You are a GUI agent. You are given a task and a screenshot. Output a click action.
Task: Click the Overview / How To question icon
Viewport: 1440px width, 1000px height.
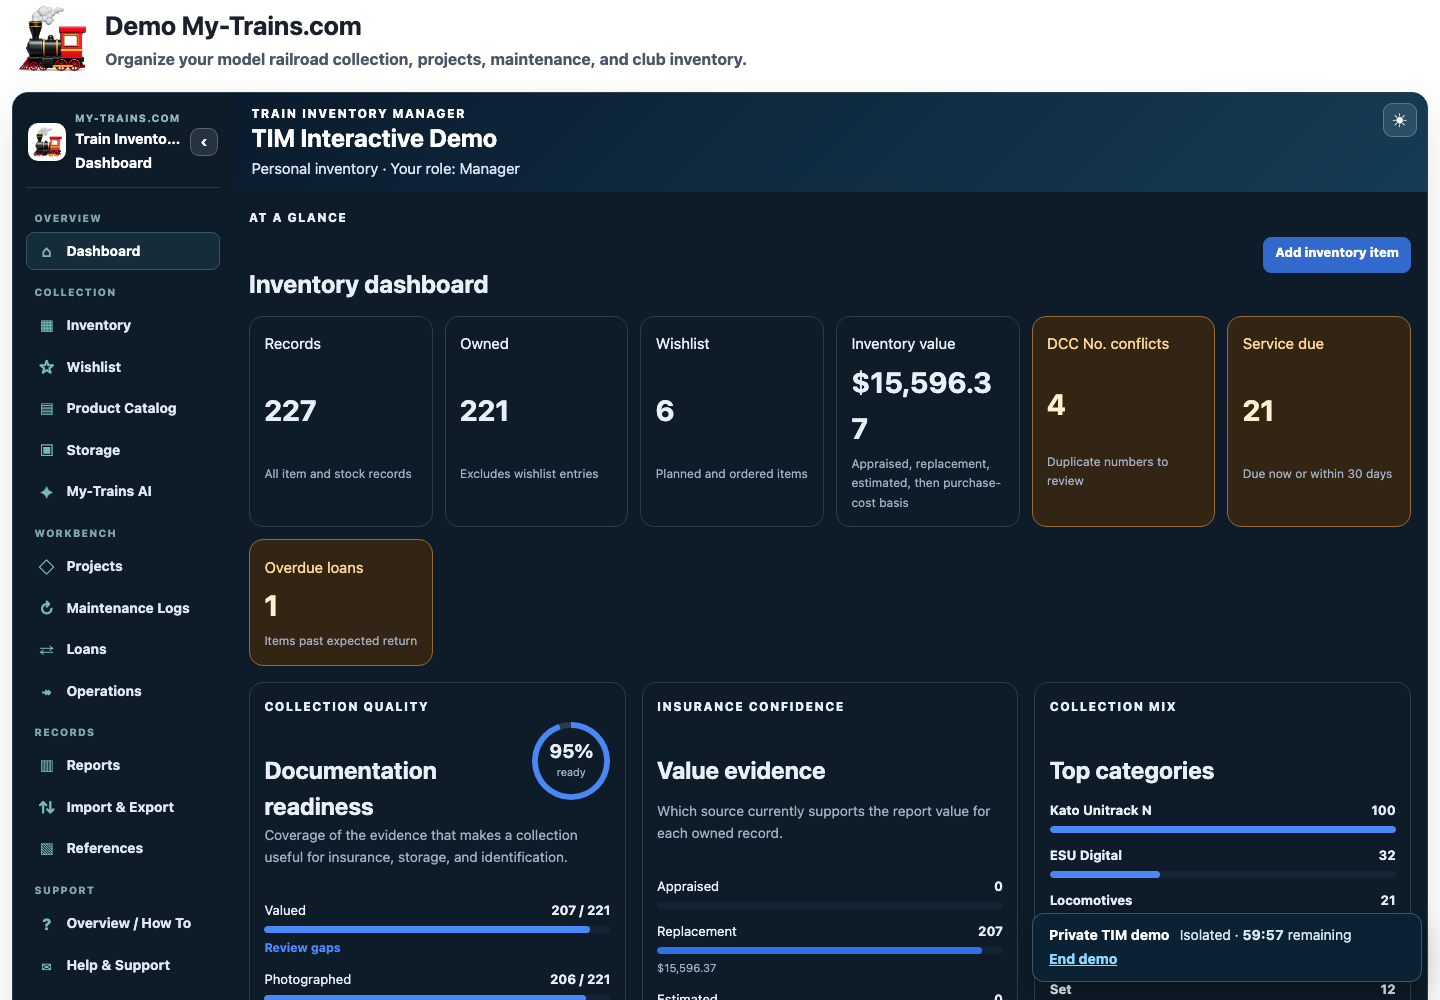(x=46, y=924)
